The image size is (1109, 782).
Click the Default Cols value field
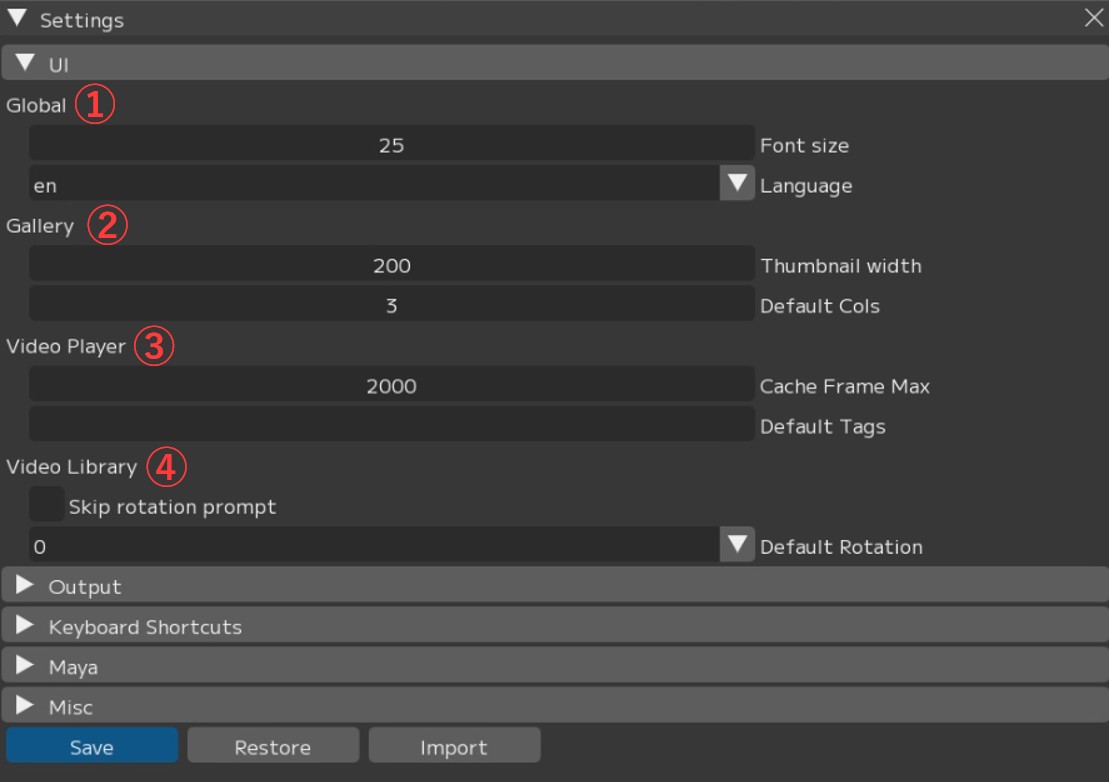click(x=391, y=305)
